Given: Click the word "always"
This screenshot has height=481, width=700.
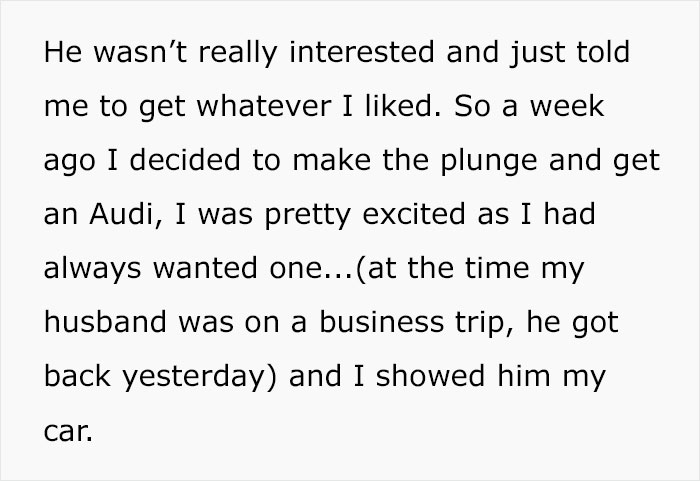Looking at the screenshot, I should [91, 270].
